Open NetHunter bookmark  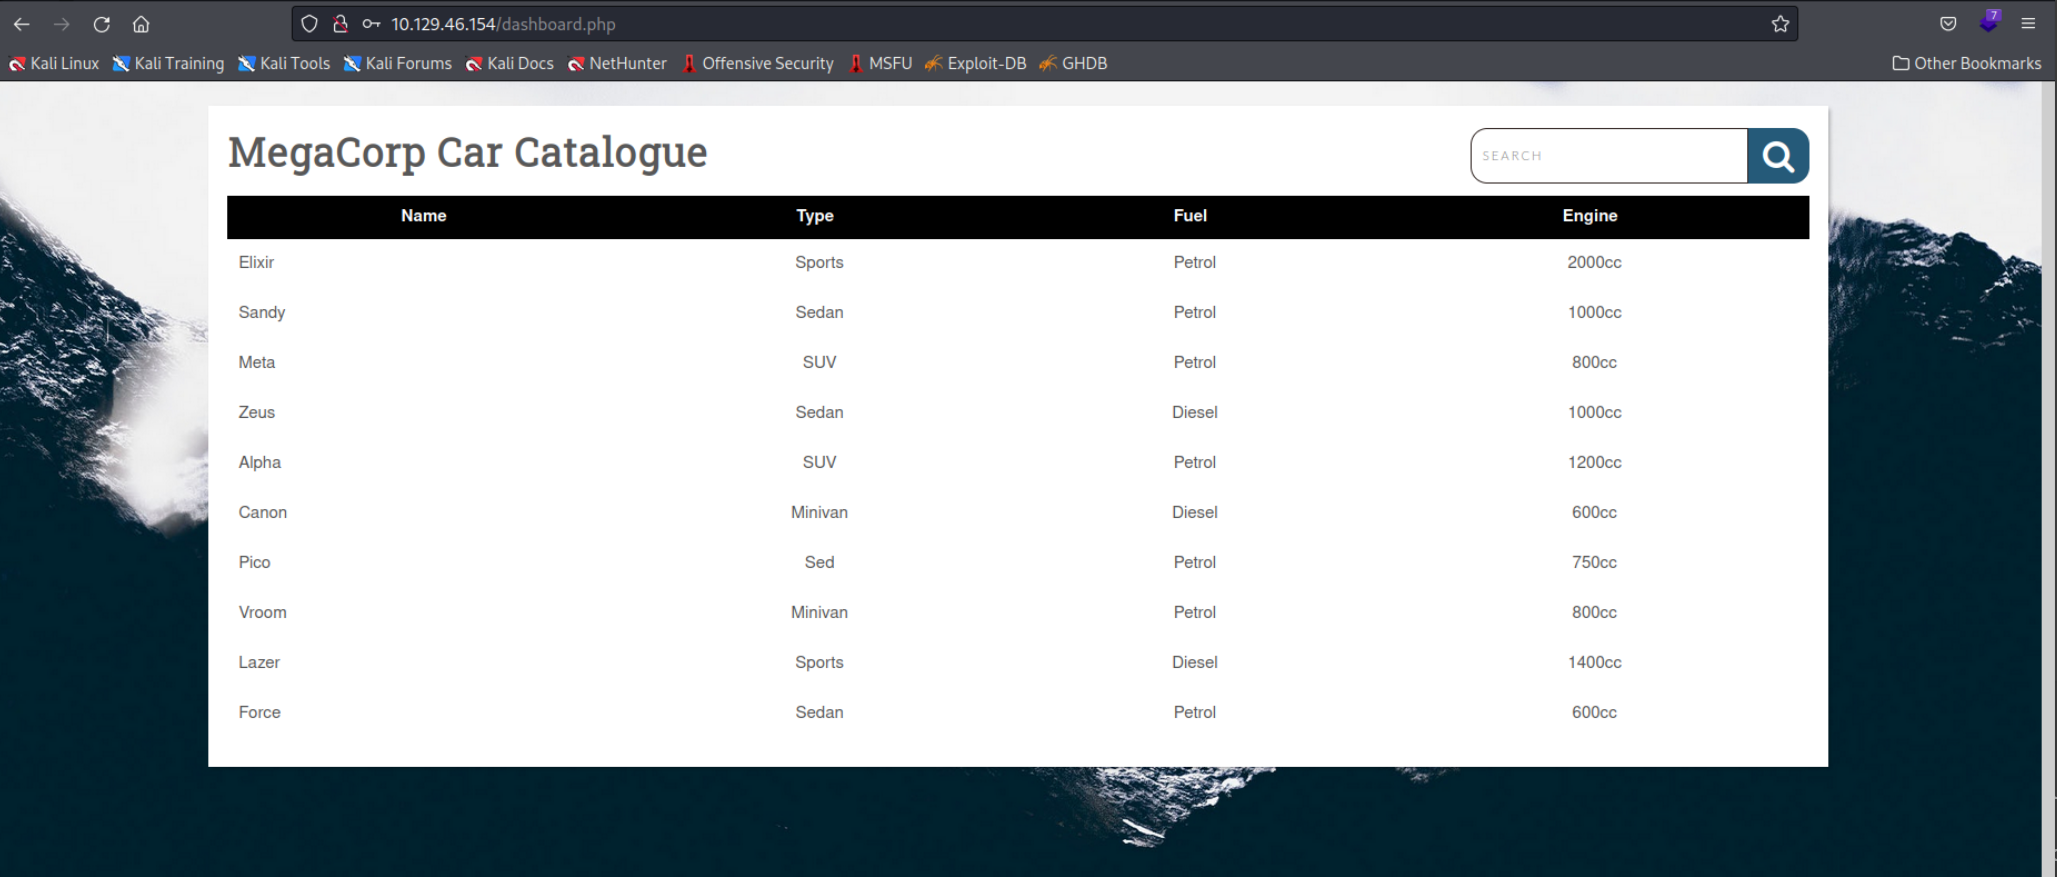coord(617,63)
